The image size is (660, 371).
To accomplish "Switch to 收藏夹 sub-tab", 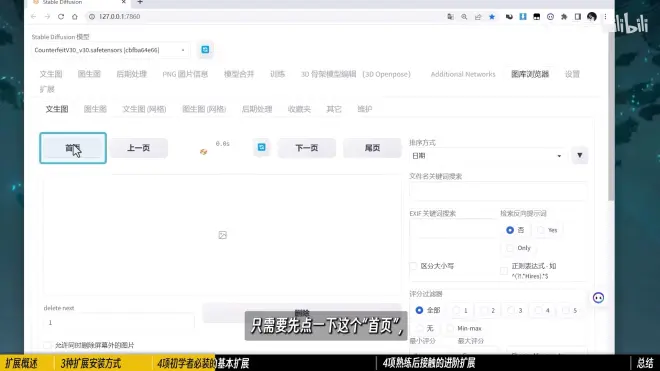I will click(299, 109).
